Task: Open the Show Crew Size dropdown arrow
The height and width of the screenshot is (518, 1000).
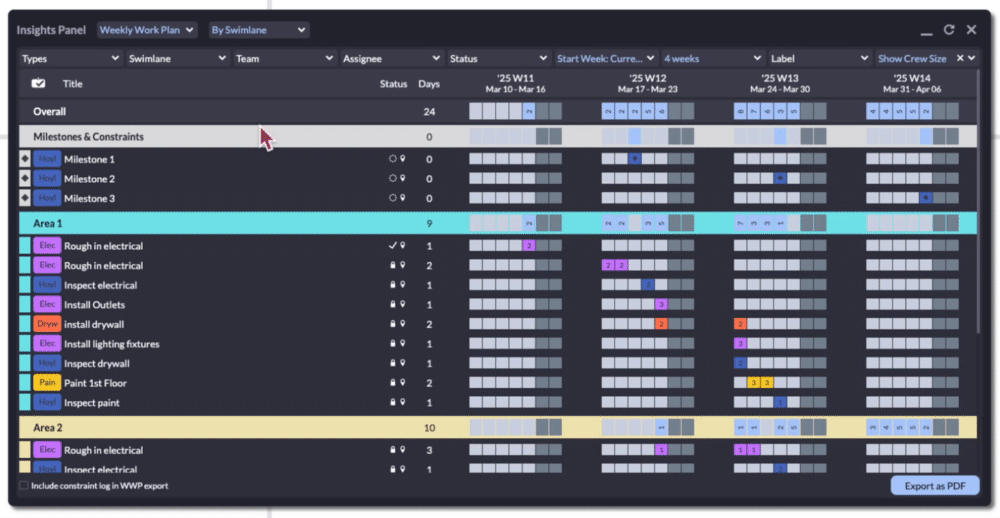Action: coord(971,58)
